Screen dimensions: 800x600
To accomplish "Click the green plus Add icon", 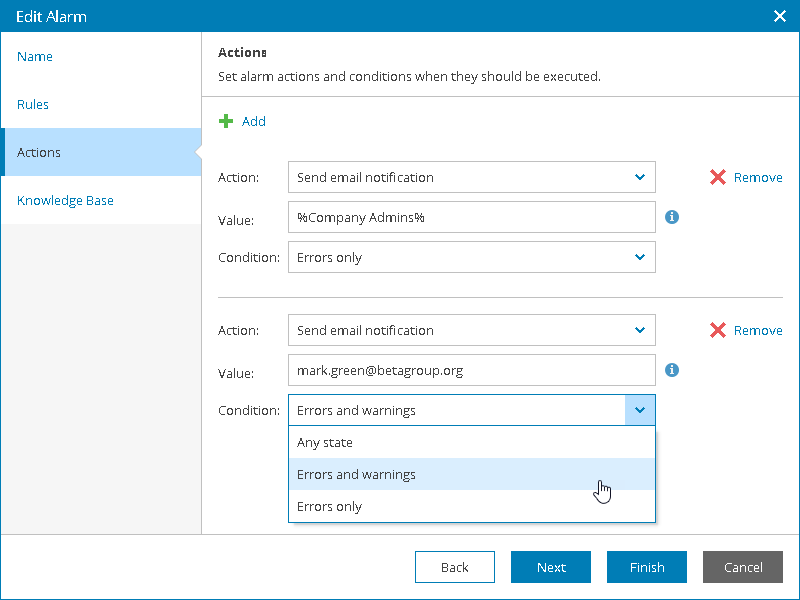I will click(x=226, y=121).
